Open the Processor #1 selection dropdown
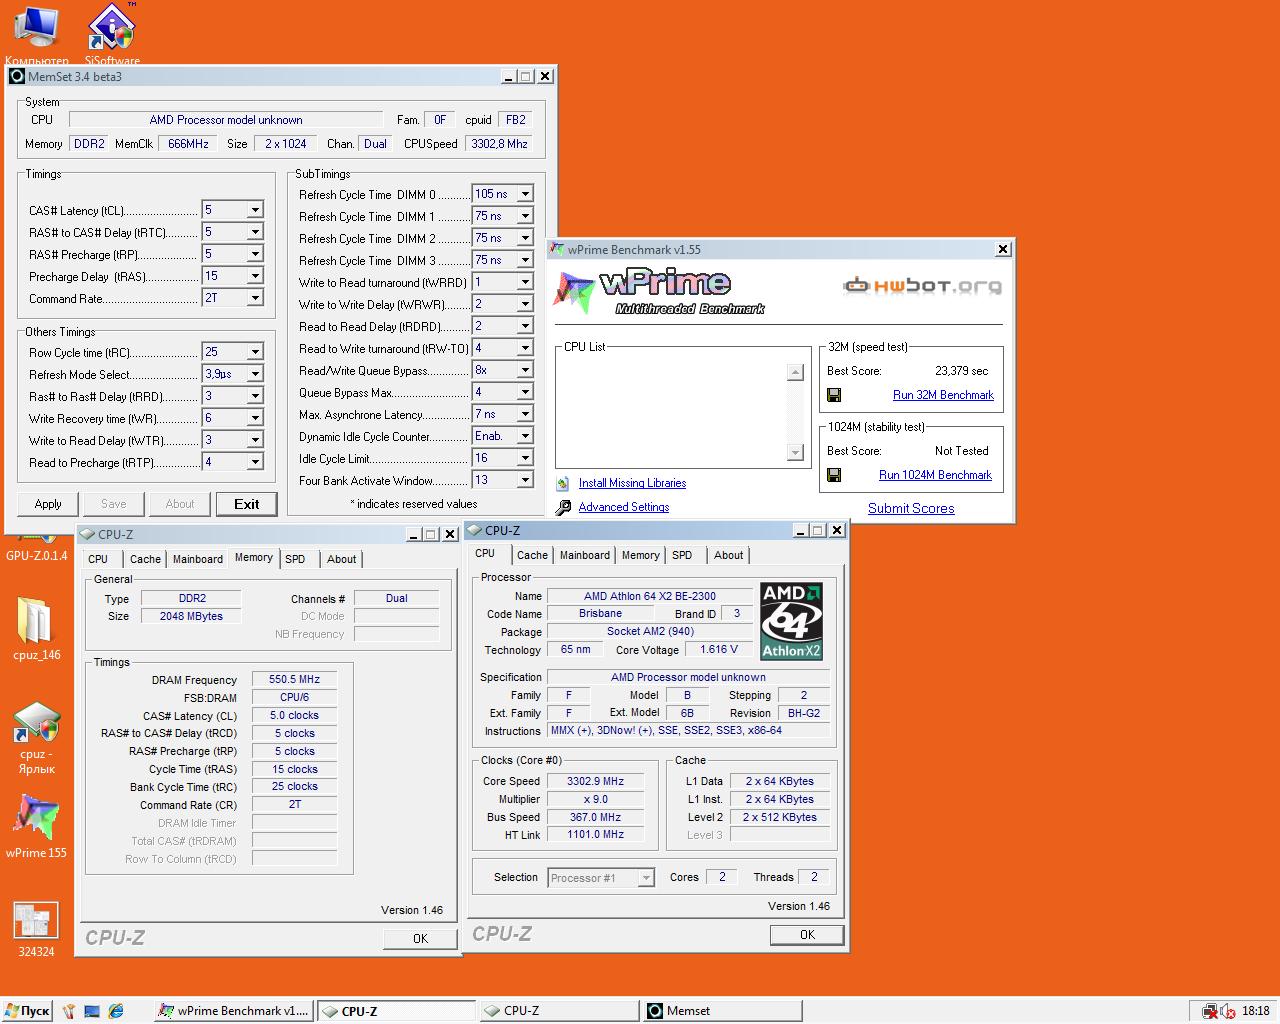The image size is (1280, 1024). (x=646, y=878)
